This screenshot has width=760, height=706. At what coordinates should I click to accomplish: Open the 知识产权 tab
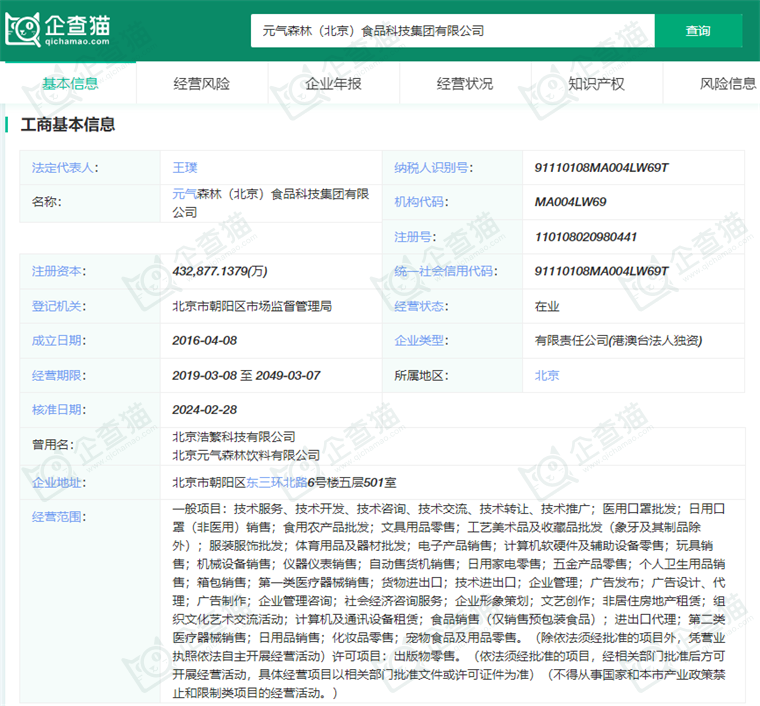tap(597, 84)
